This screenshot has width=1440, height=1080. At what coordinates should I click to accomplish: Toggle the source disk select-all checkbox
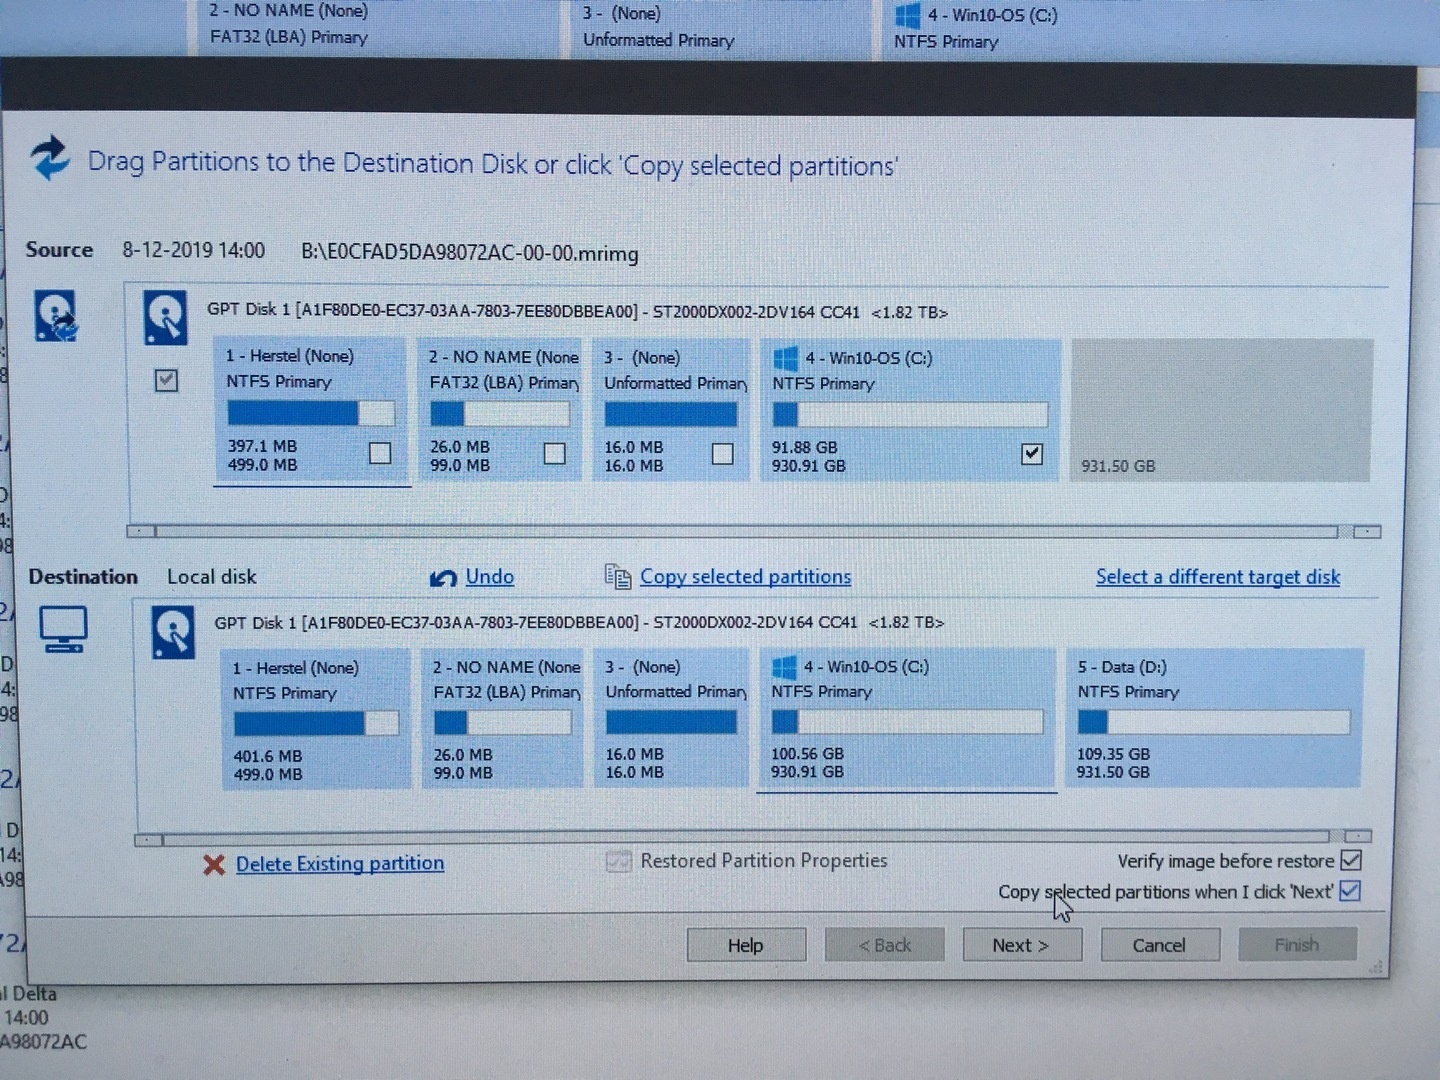tap(166, 380)
